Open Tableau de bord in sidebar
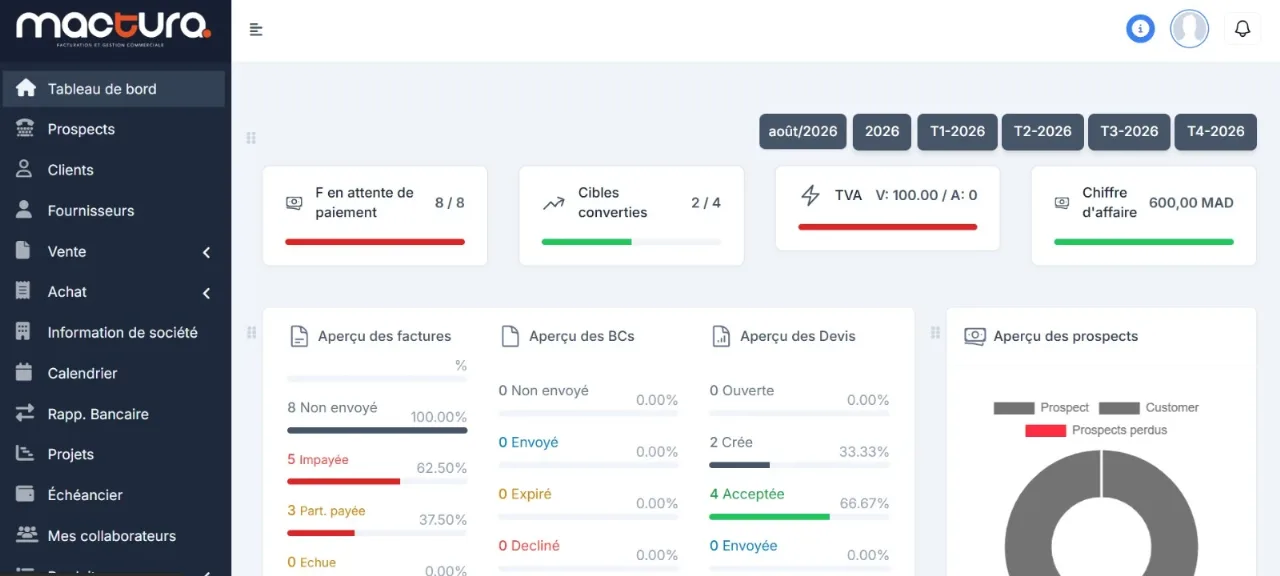The image size is (1280, 576). (114, 88)
